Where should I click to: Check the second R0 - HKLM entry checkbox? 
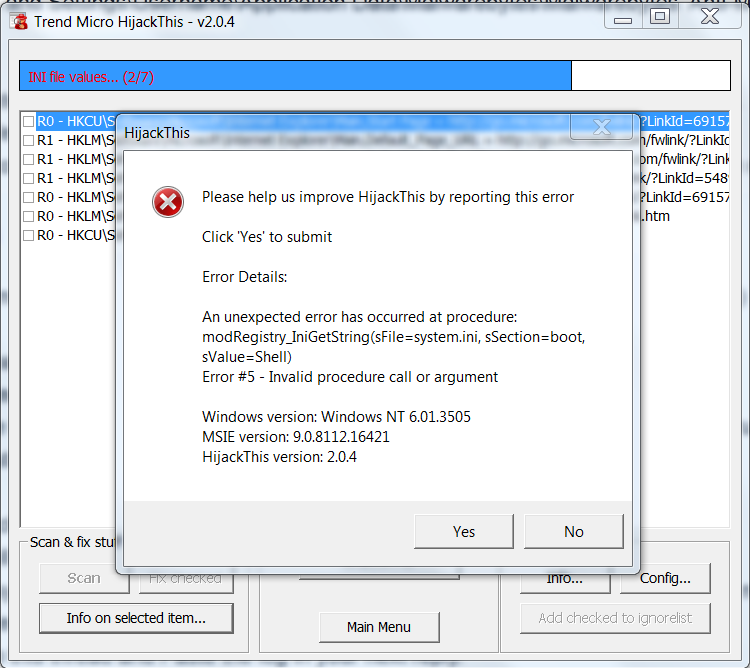coord(29,217)
